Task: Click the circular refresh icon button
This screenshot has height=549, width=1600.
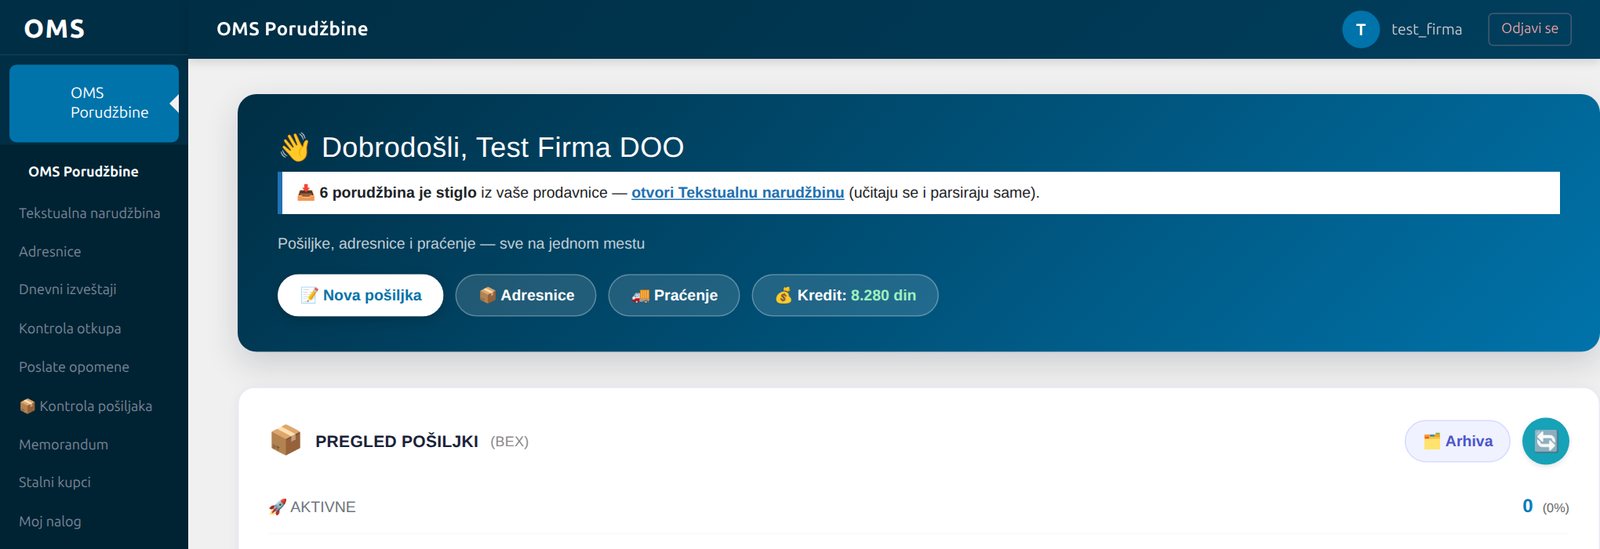Action: (1545, 441)
